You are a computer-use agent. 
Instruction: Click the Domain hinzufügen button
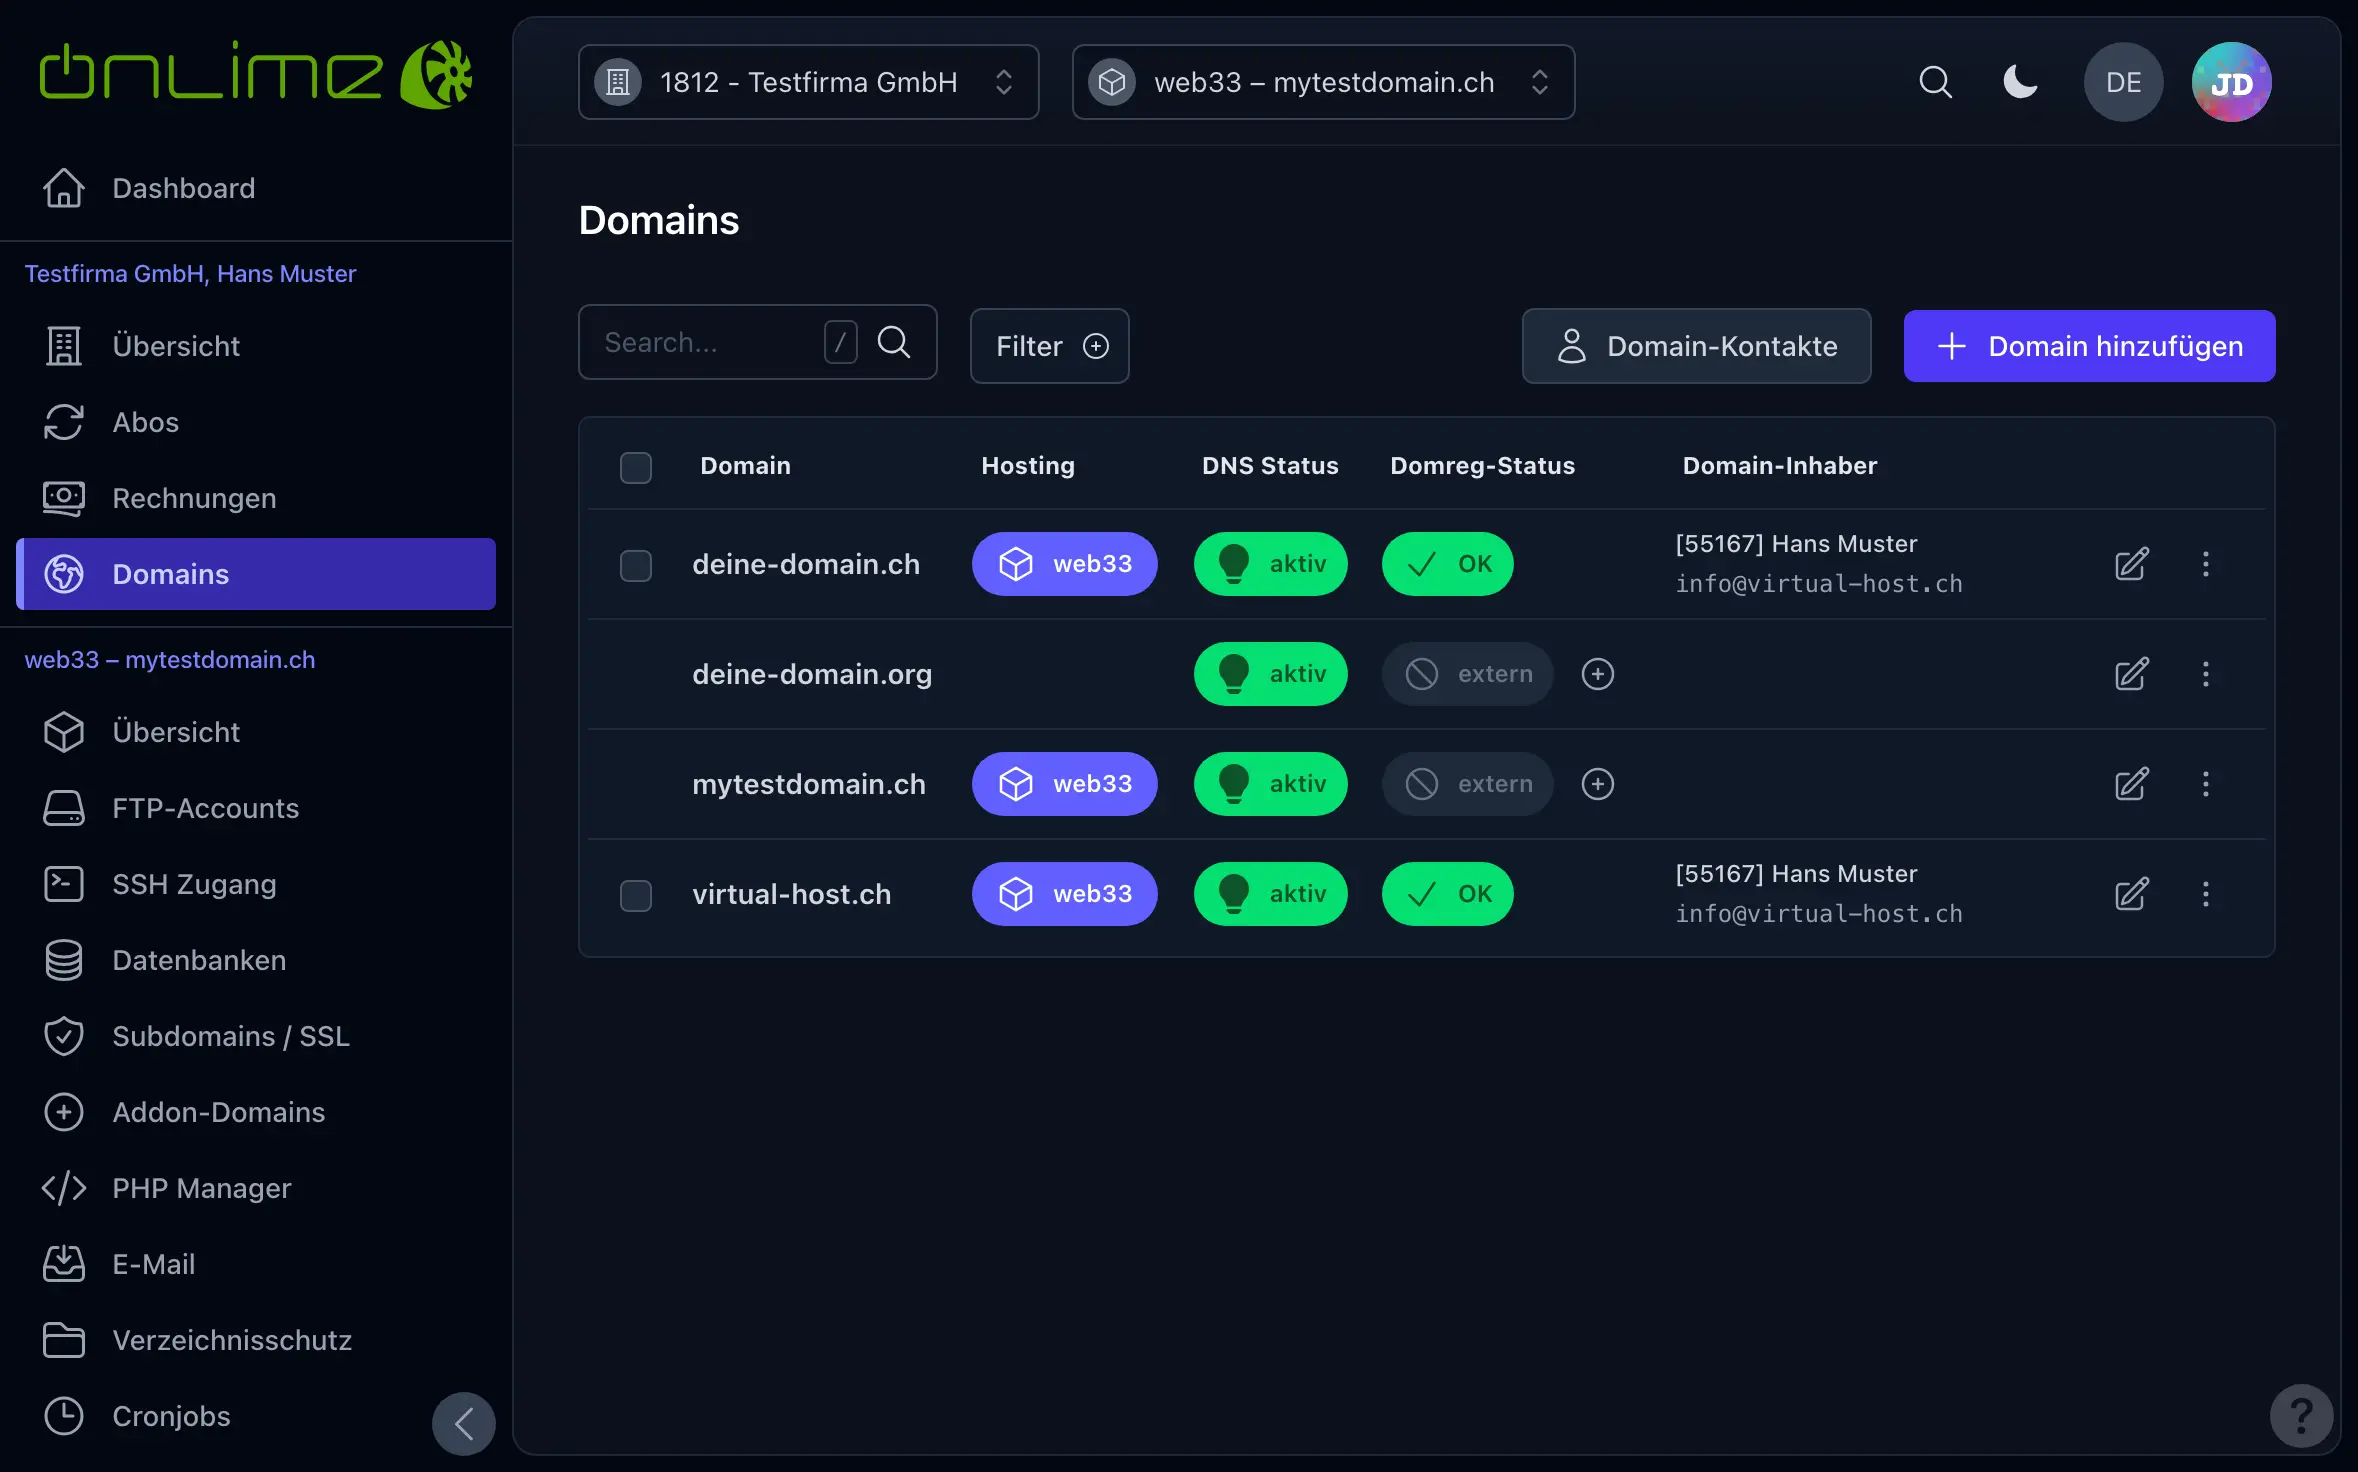tap(2089, 346)
